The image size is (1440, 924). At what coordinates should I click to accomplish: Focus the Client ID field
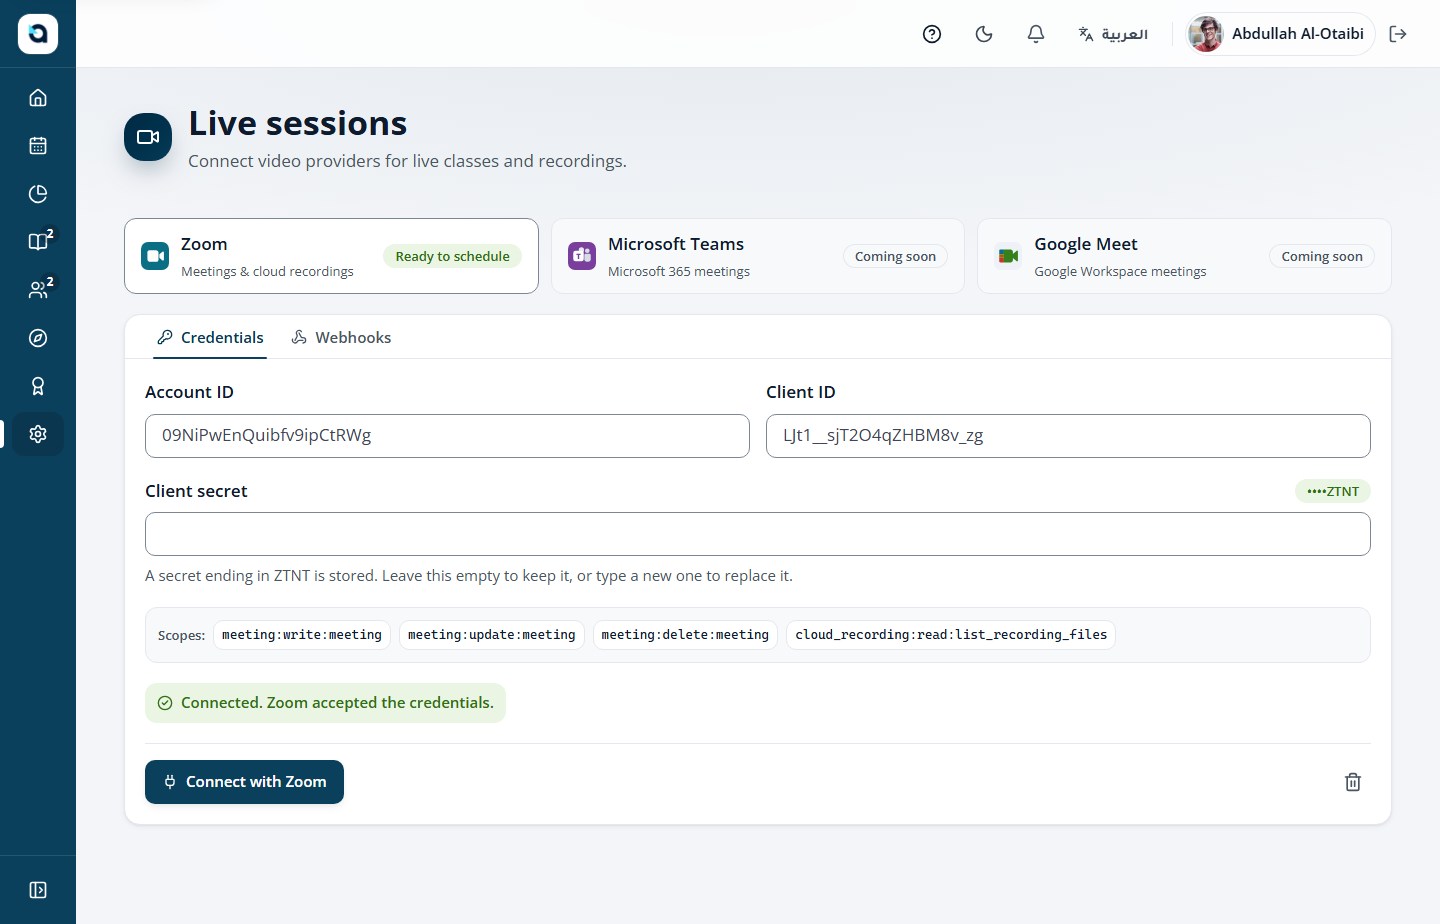1068,436
